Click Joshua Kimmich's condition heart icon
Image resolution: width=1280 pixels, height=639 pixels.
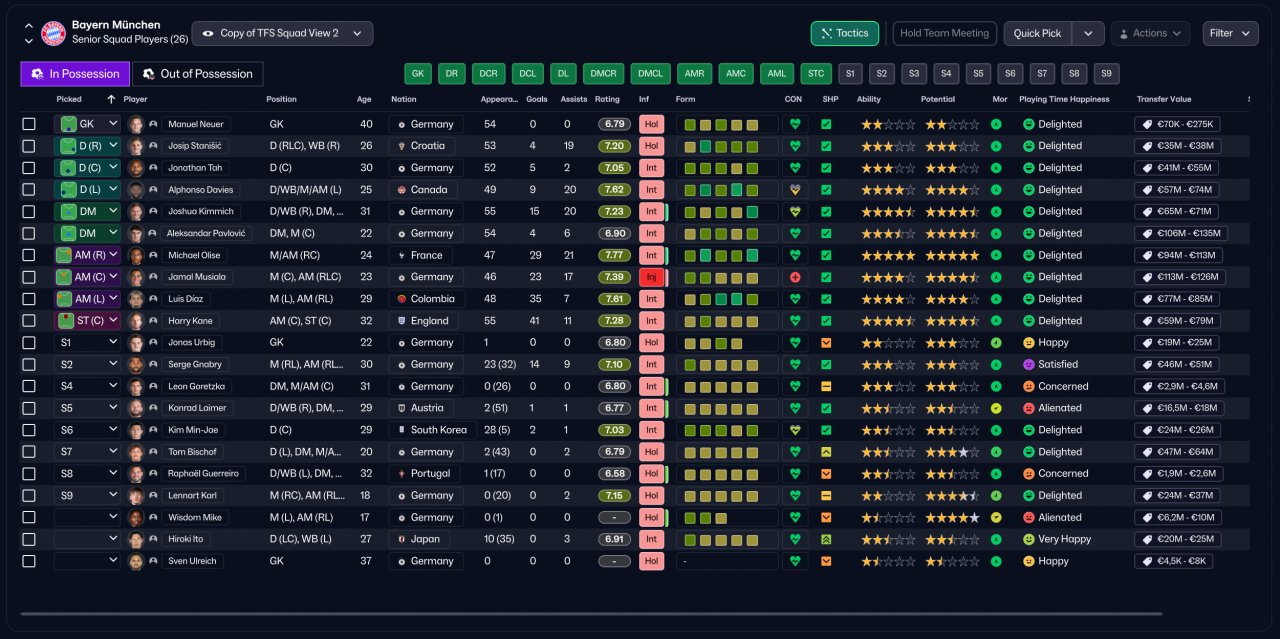[795, 212]
